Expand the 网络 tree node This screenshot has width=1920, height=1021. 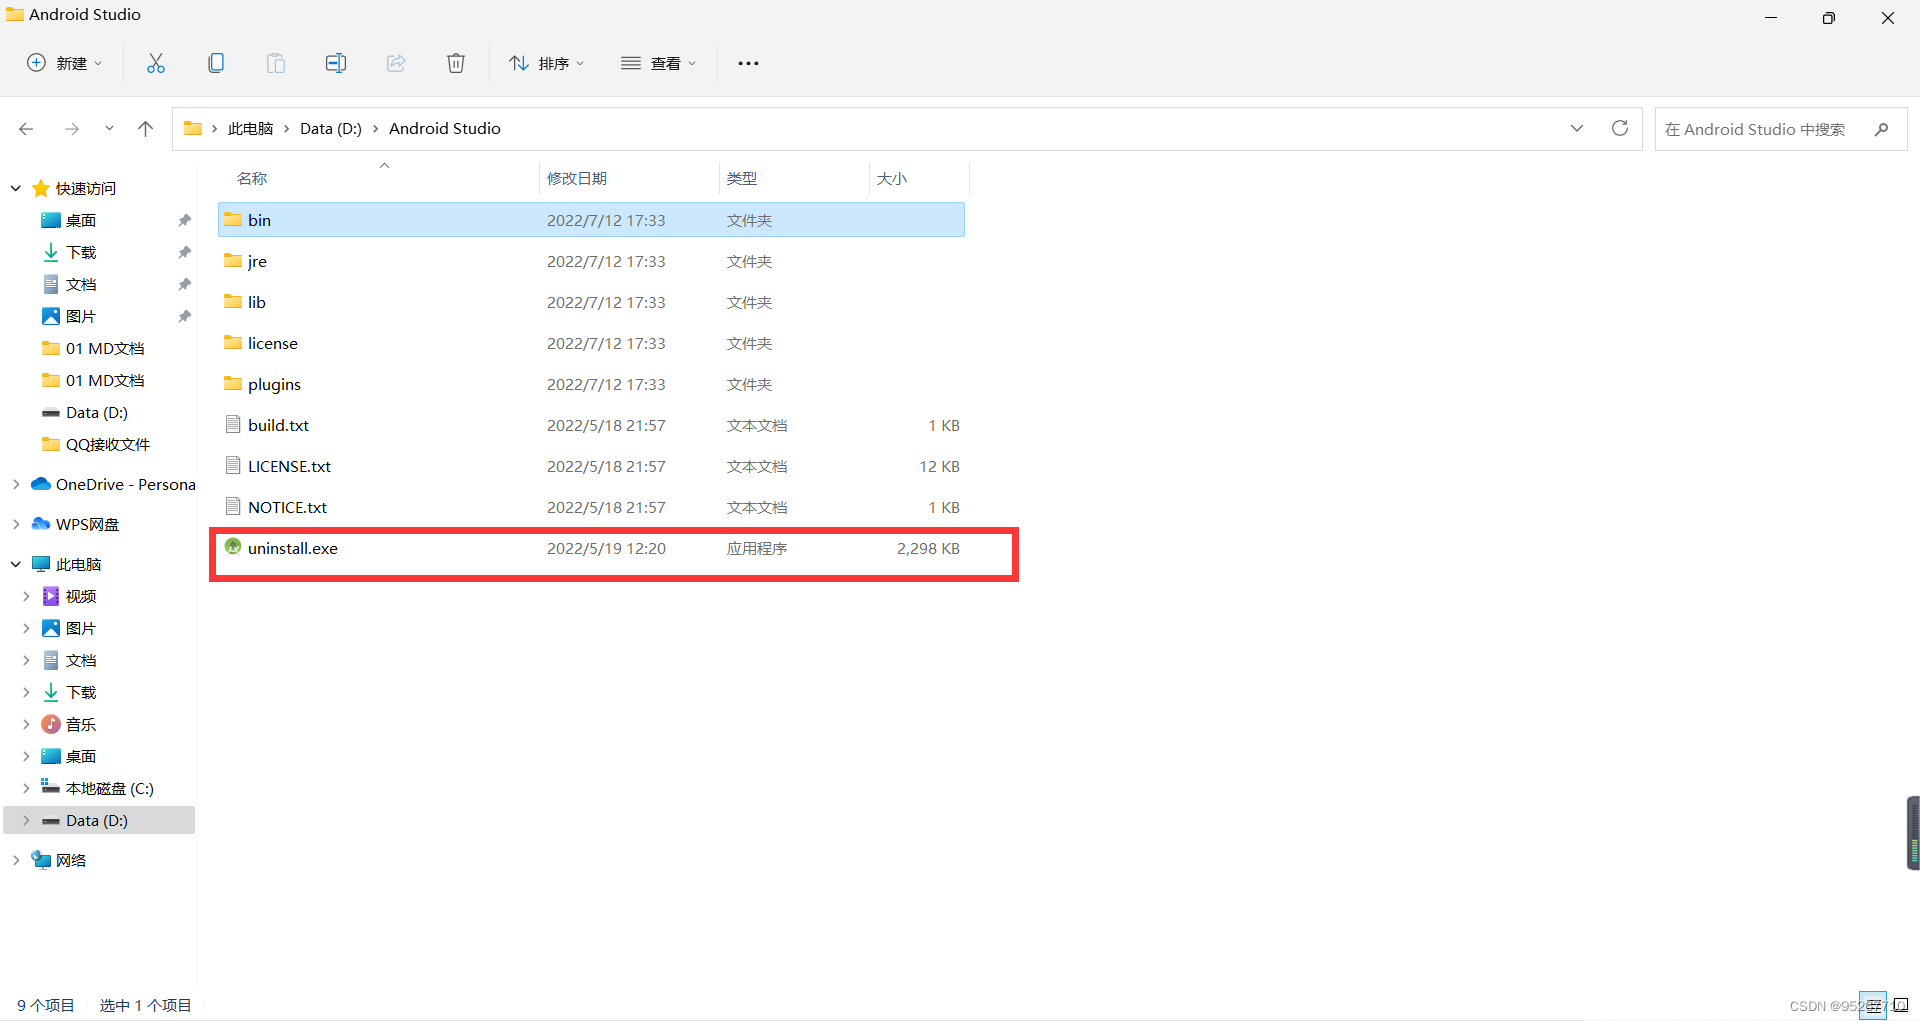point(16,860)
